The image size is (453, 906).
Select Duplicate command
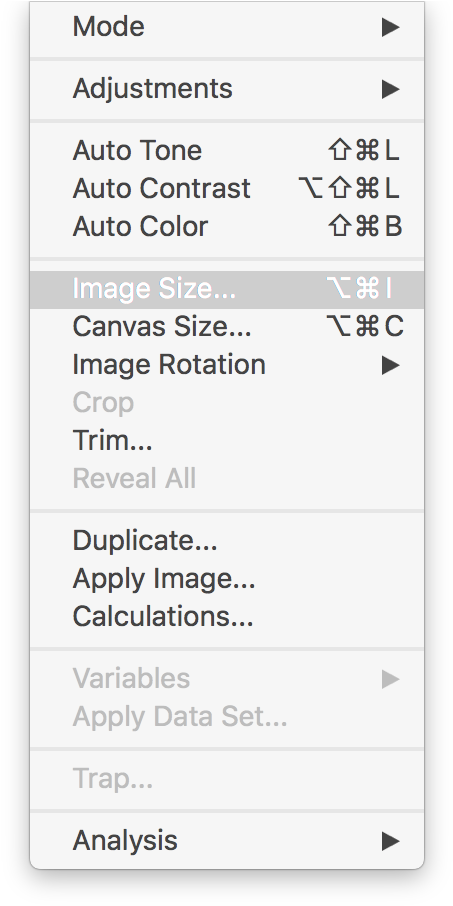click(226, 541)
